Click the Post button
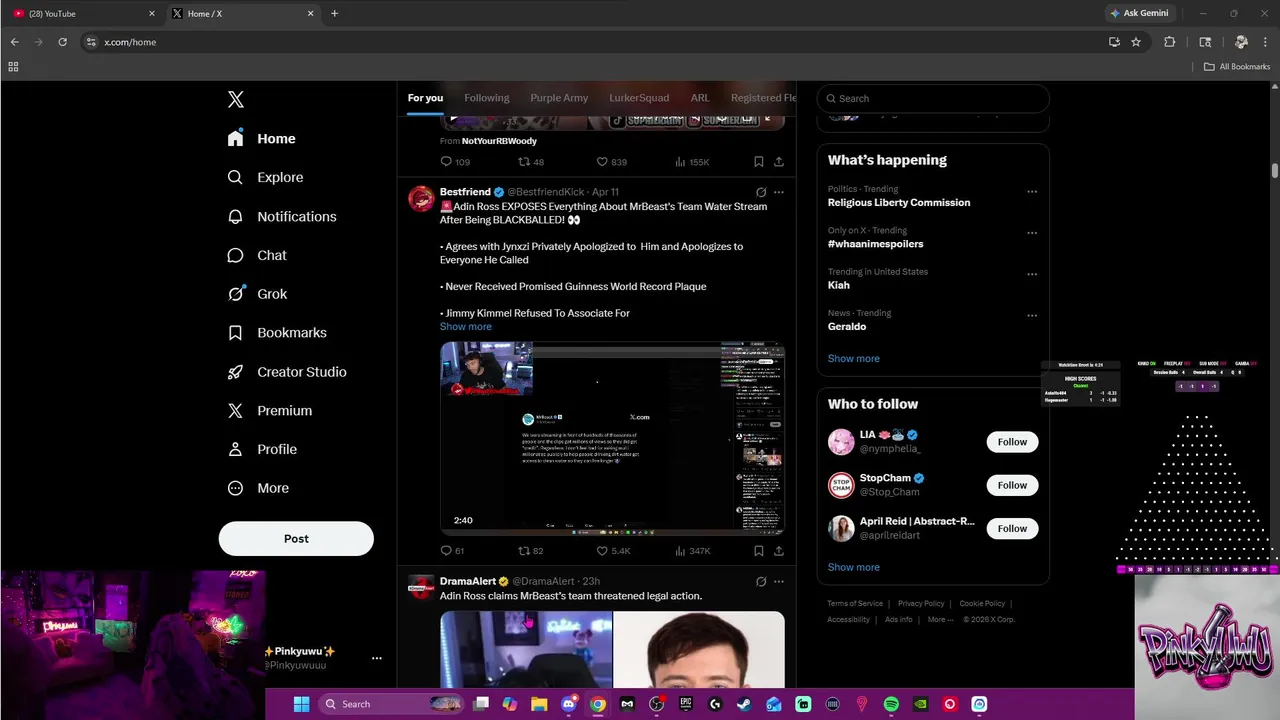This screenshot has height=720, width=1280. [296, 538]
